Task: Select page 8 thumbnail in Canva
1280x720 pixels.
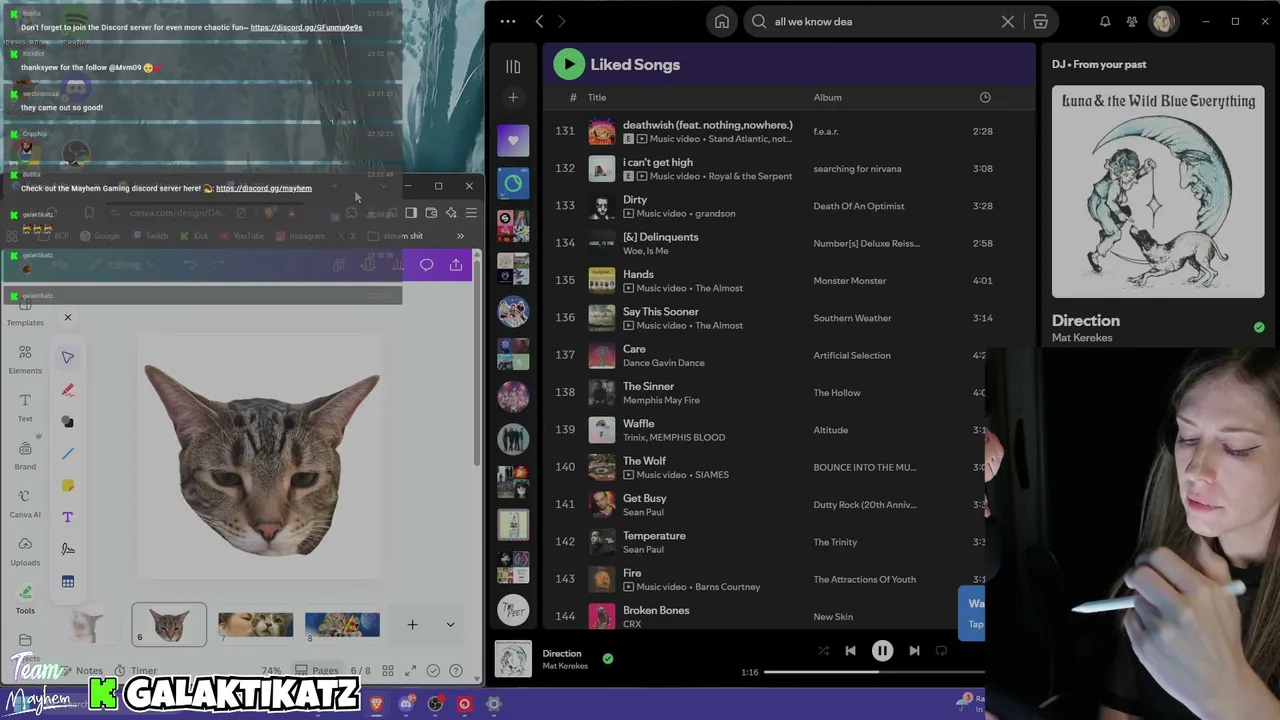Action: point(342,625)
